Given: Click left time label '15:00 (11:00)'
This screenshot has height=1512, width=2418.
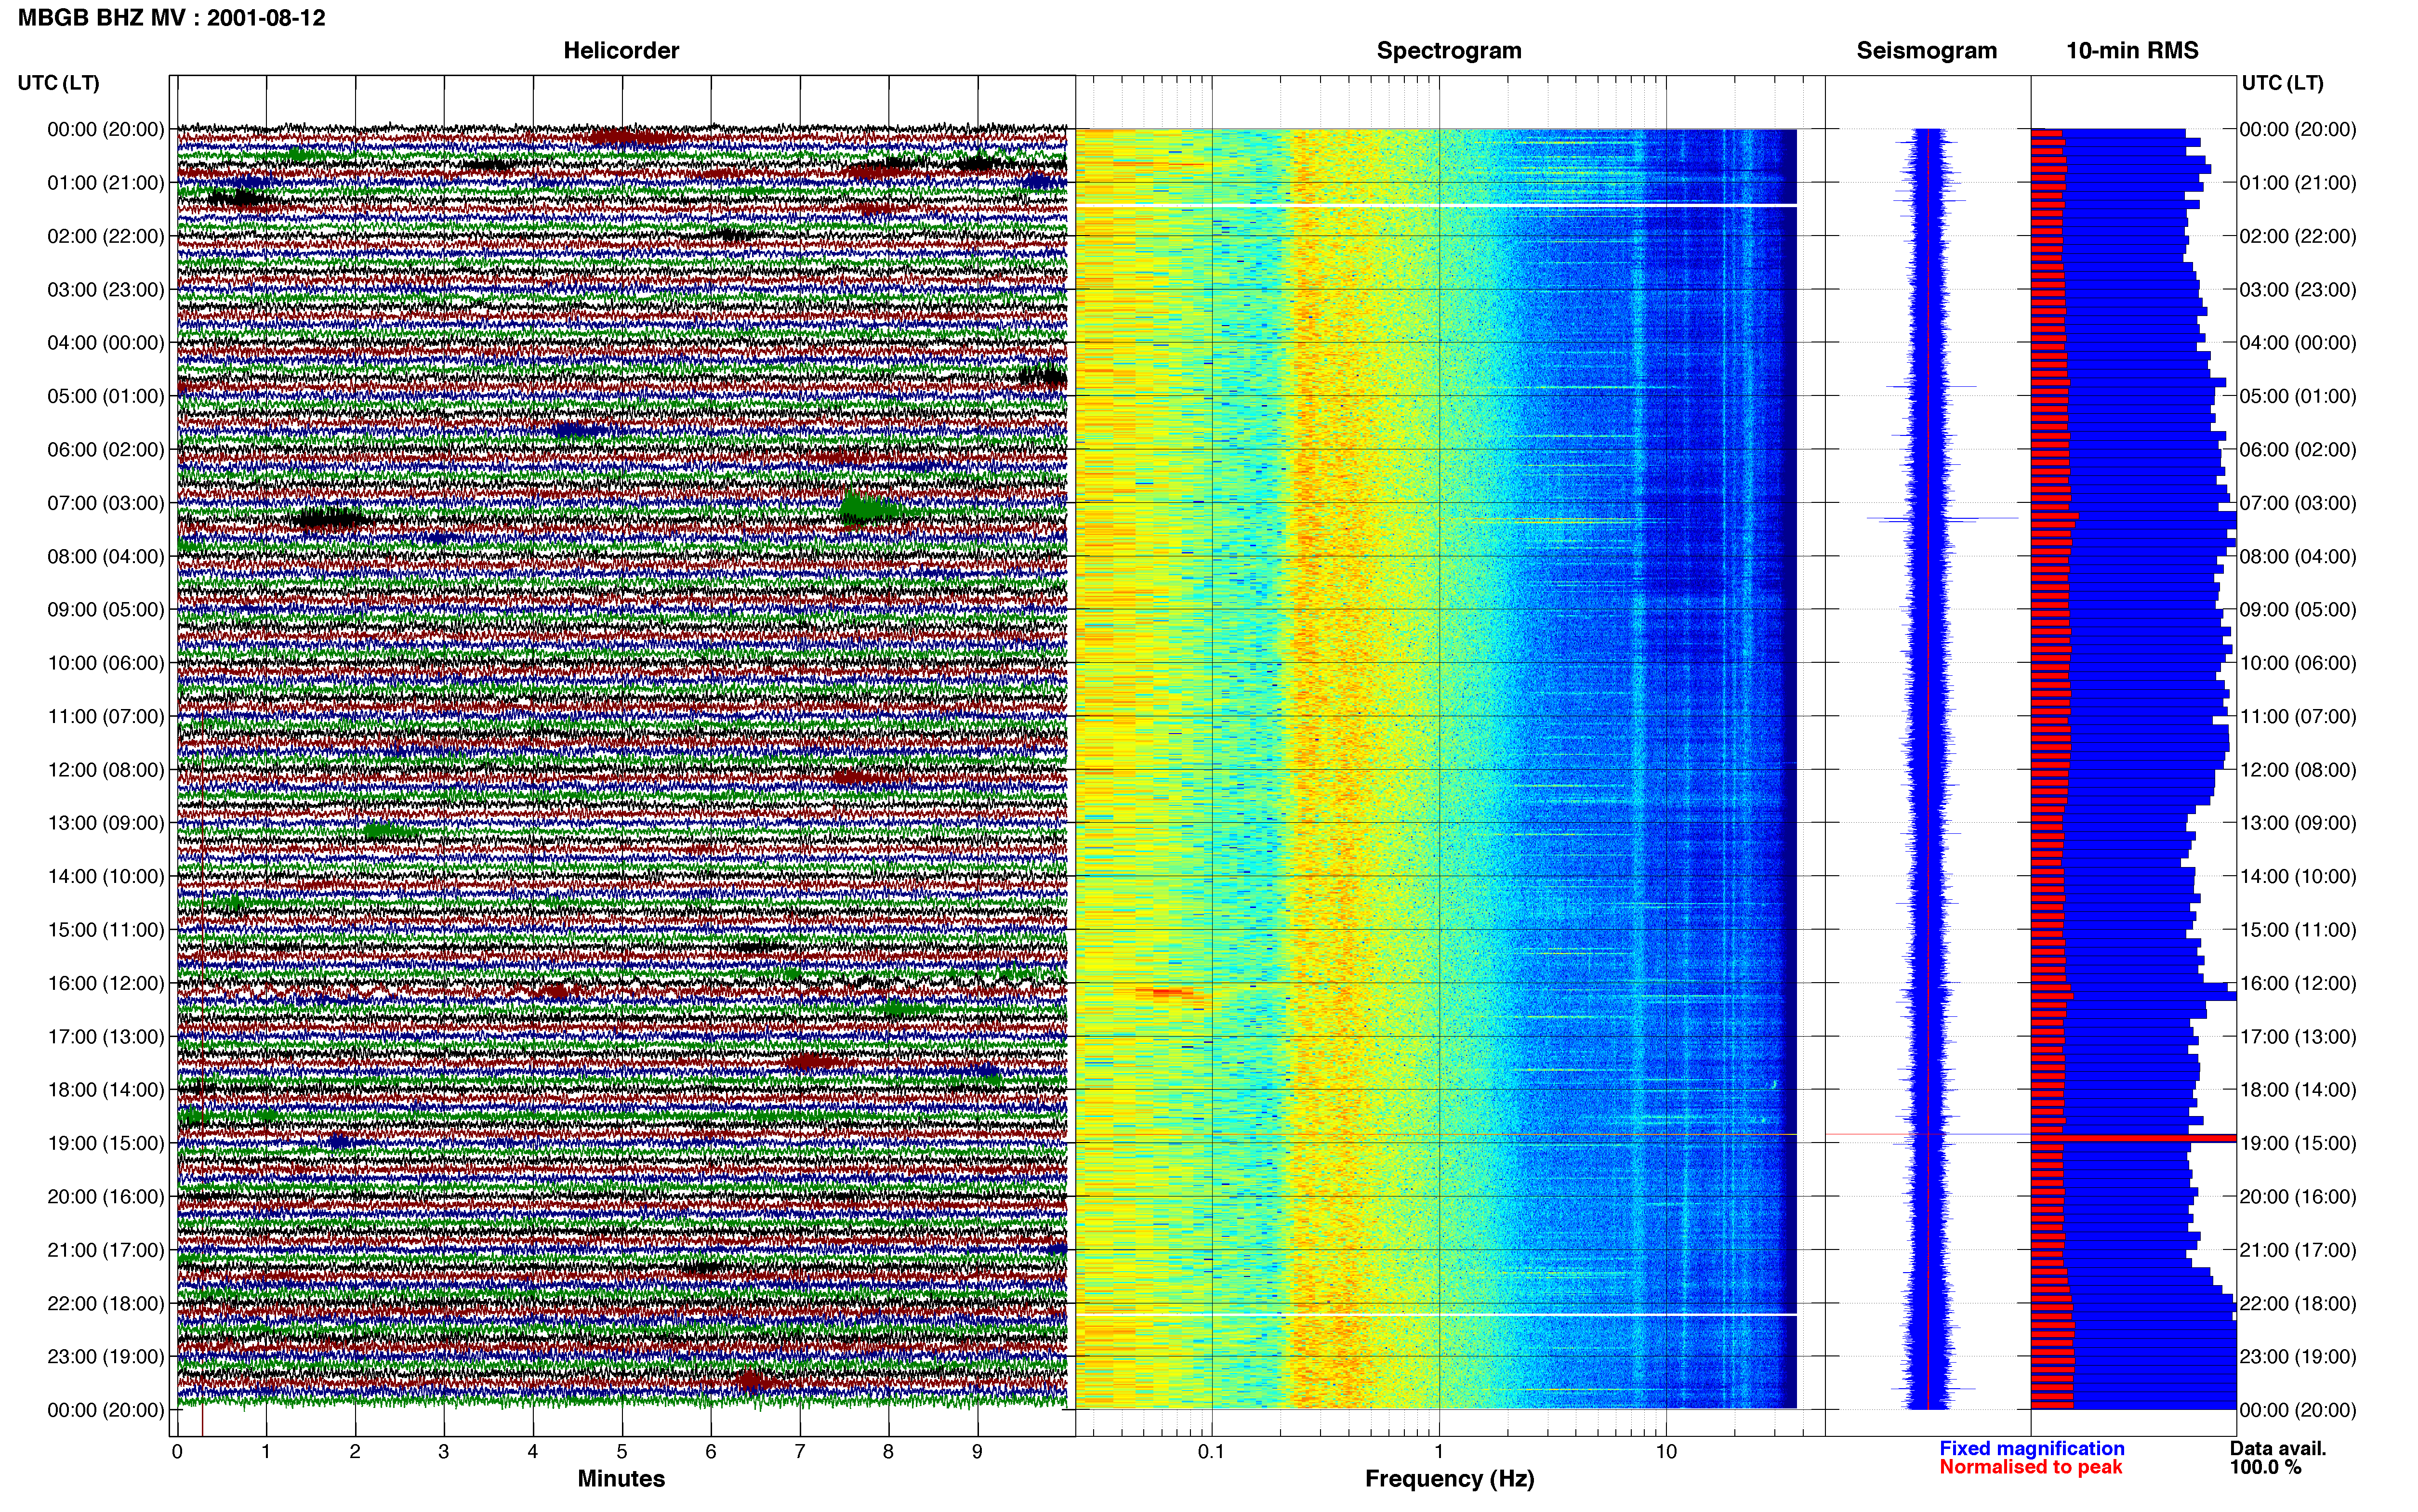Looking at the screenshot, I should pos(106,930).
